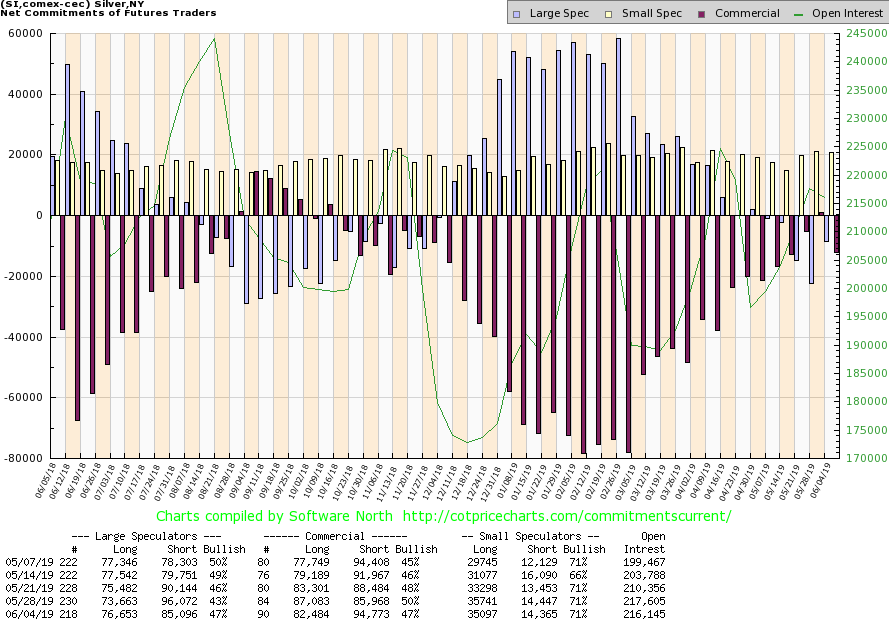Click the purple Commercial legend swatch
889x620 pixels.
704,14
